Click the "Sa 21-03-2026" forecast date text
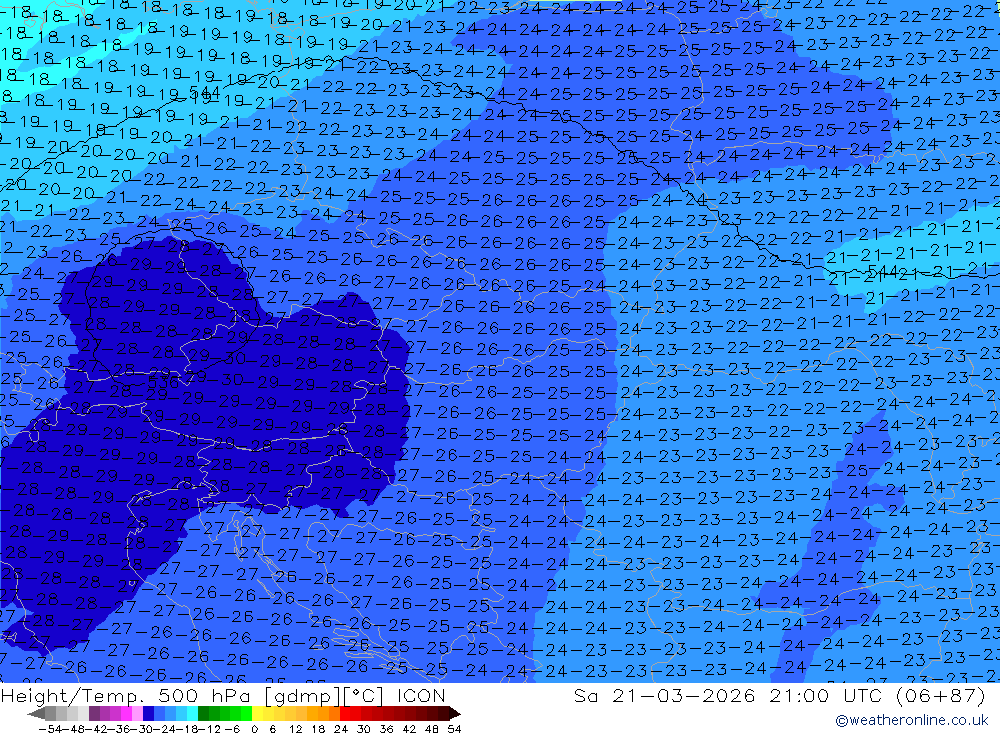The image size is (1000, 733). [x=665, y=695]
